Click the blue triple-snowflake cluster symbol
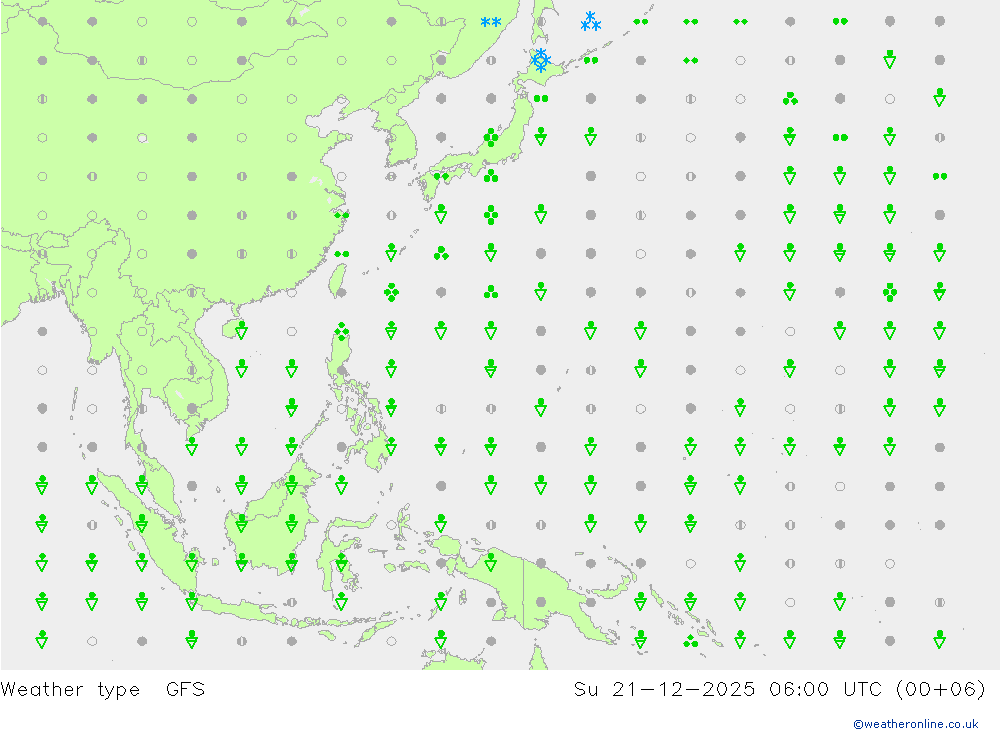 (x=591, y=21)
